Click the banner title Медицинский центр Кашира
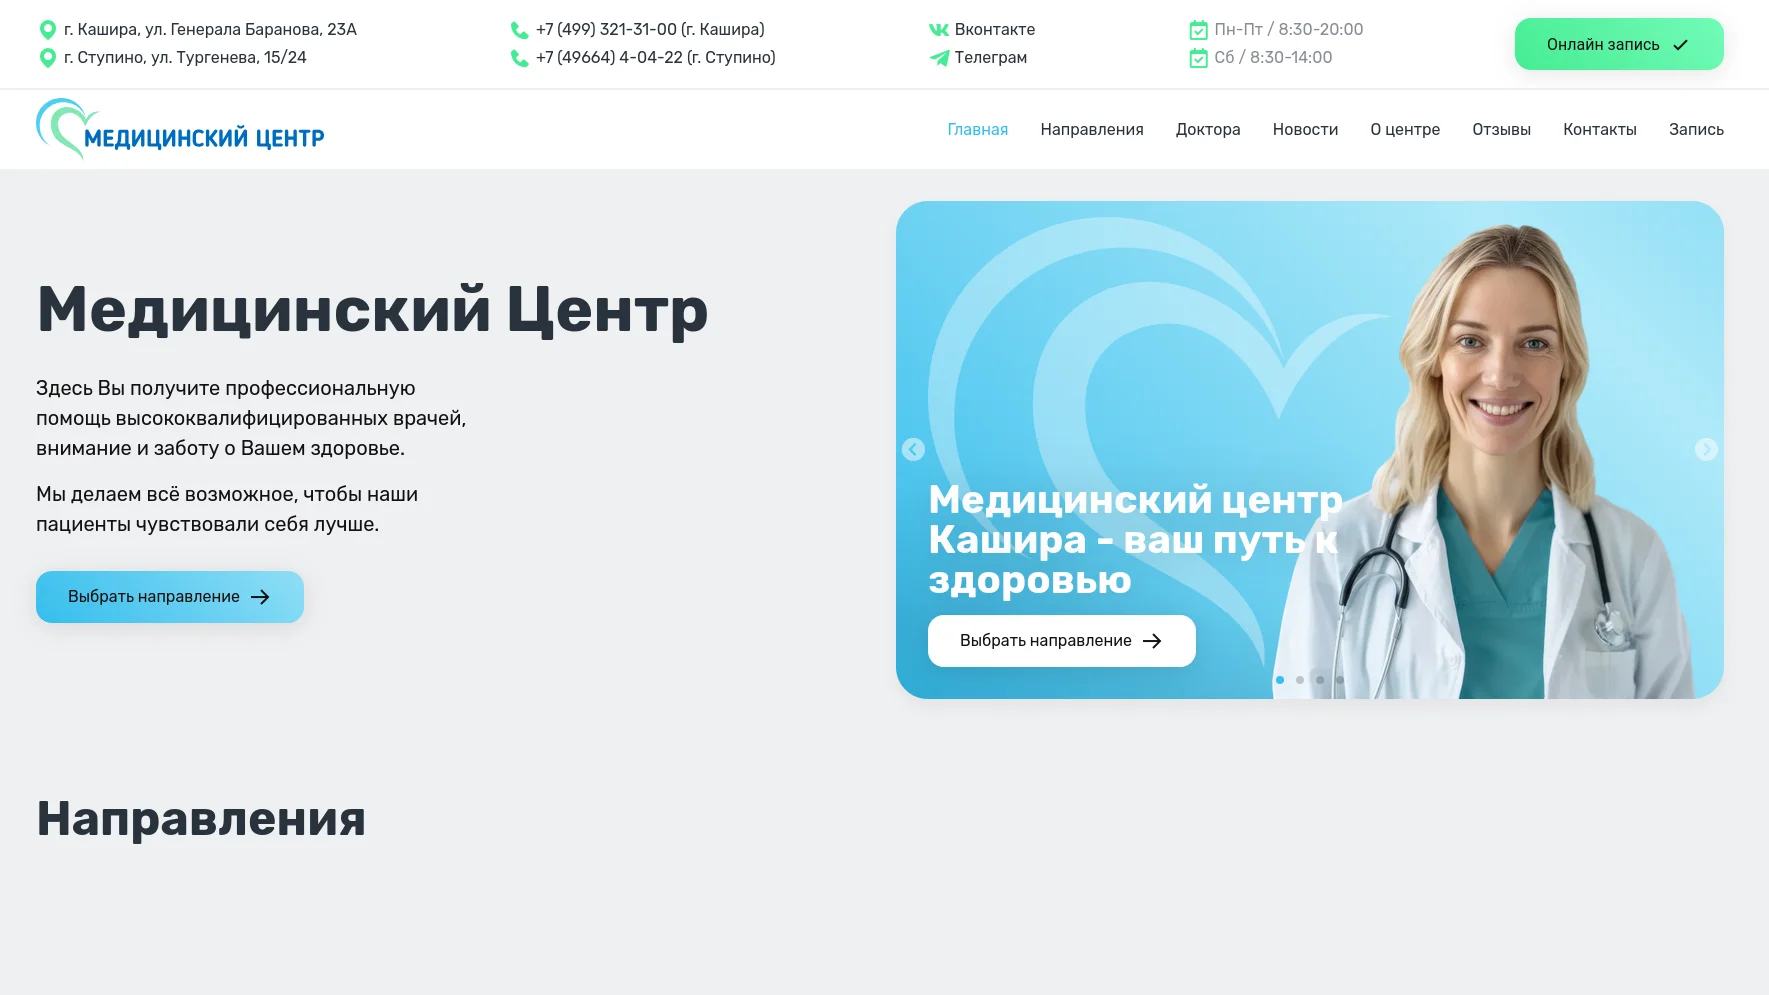1769x995 pixels. tap(1135, 539)
